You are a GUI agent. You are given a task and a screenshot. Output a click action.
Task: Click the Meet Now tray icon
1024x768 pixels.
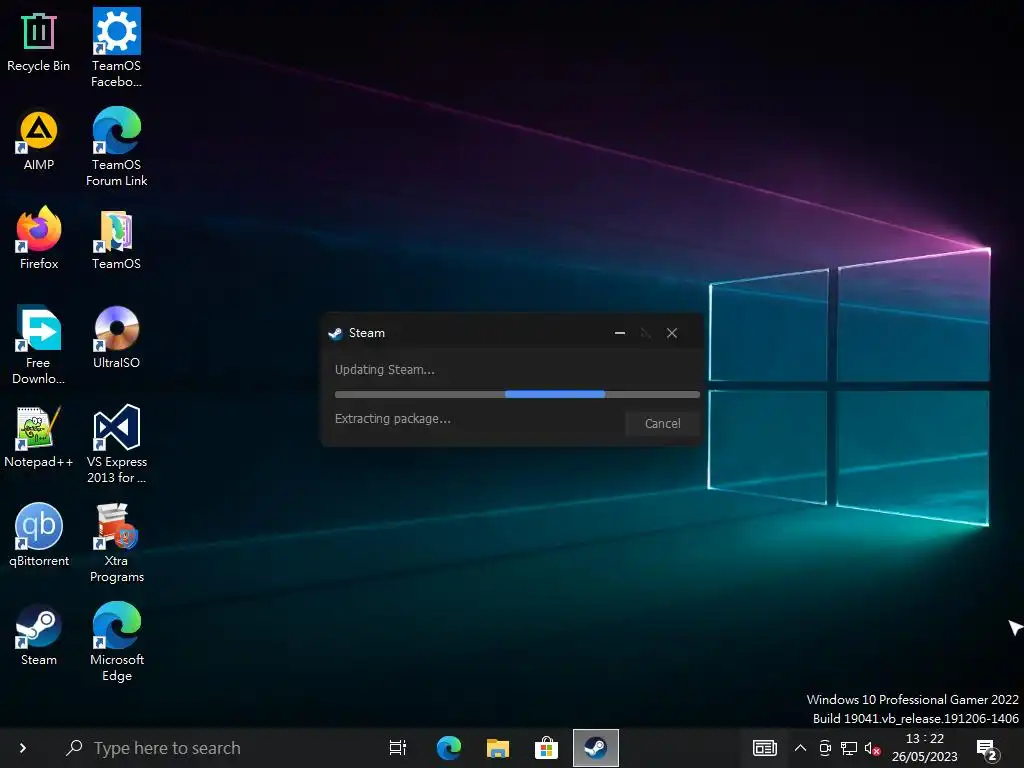(825, 748)
